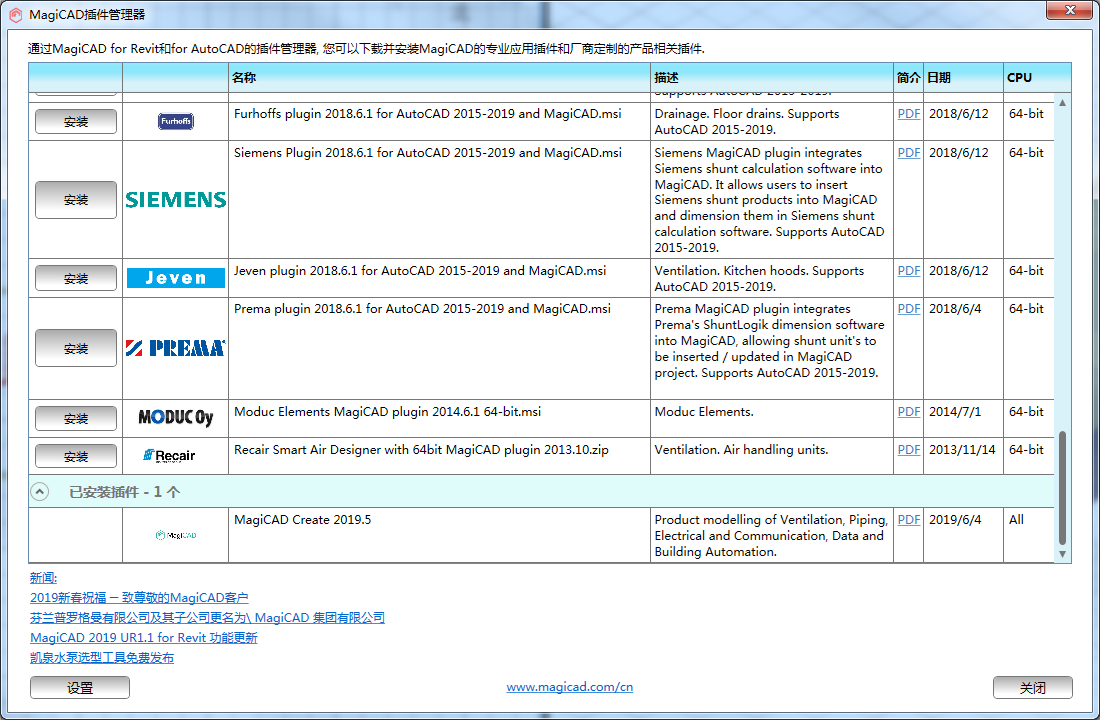Screen dimensions: 1100x720
Task: Install the Furhoffs plugin
Action: pyautogui.click(x=76, y=121)
